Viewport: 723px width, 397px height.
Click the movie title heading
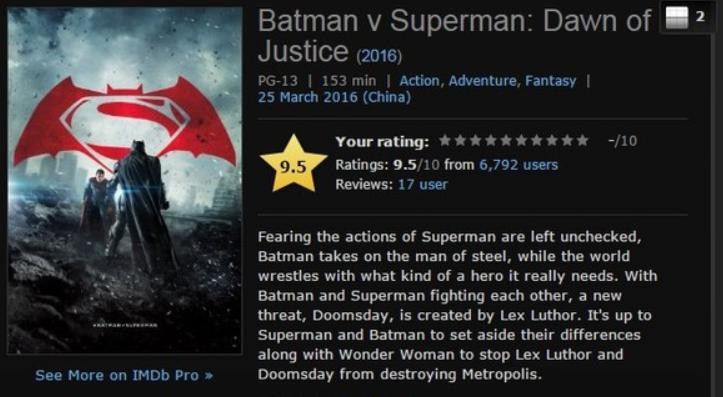click(x=454, y=36)
